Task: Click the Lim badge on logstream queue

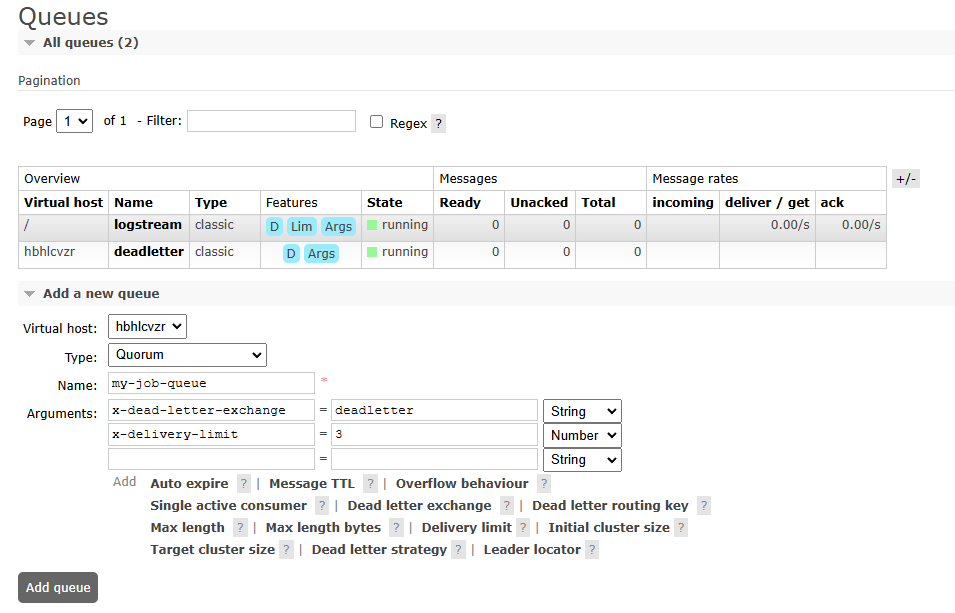Action: click(301, 227)
